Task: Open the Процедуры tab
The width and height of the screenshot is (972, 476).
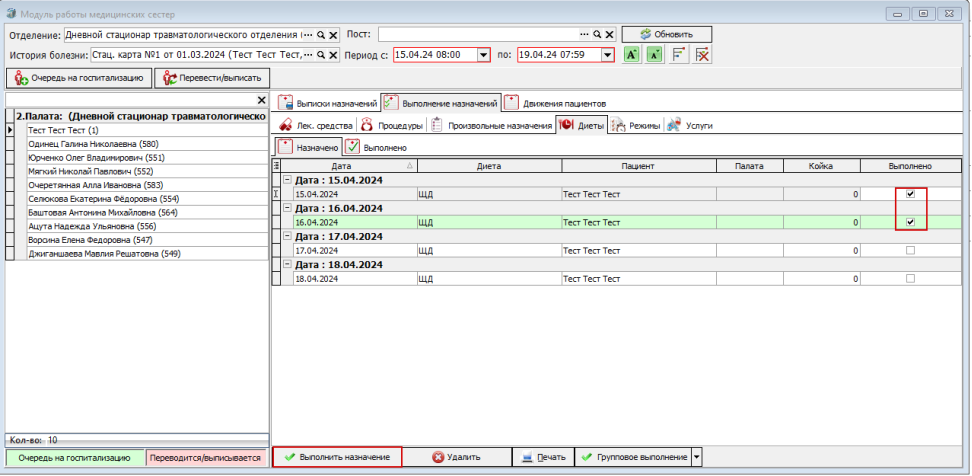Action: 392,125
